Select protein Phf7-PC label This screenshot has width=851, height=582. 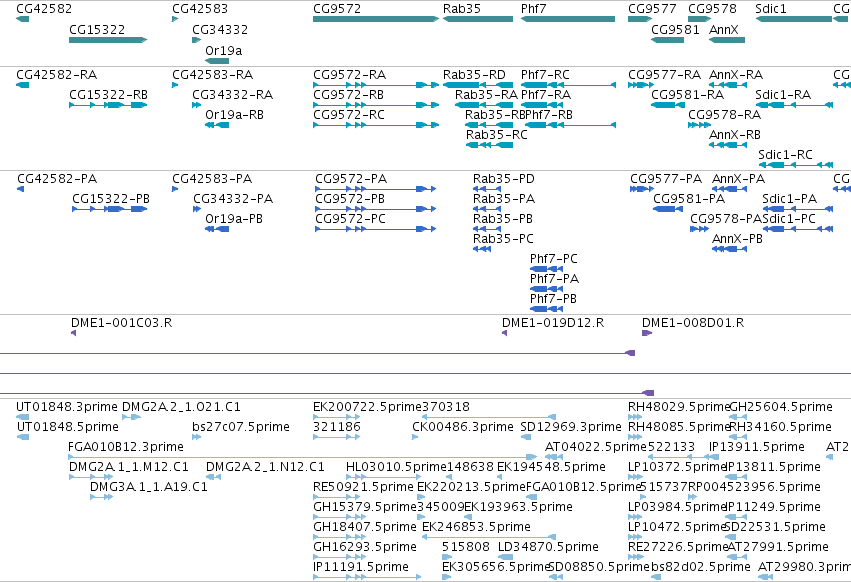pos(554,258)
